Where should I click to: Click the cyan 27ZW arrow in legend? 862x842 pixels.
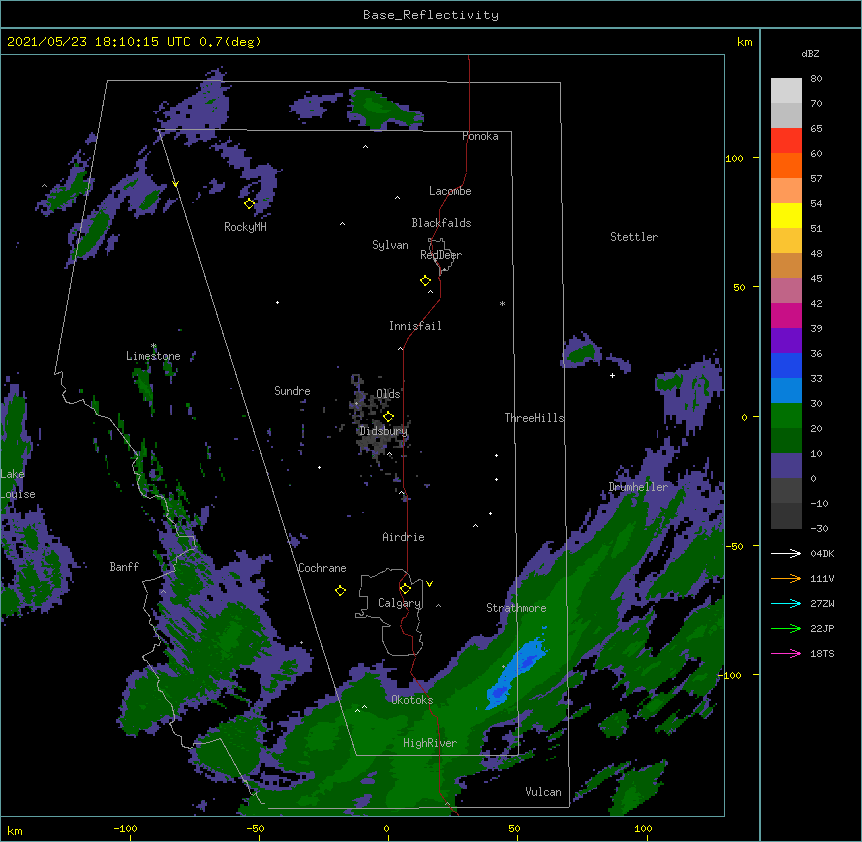786,603
